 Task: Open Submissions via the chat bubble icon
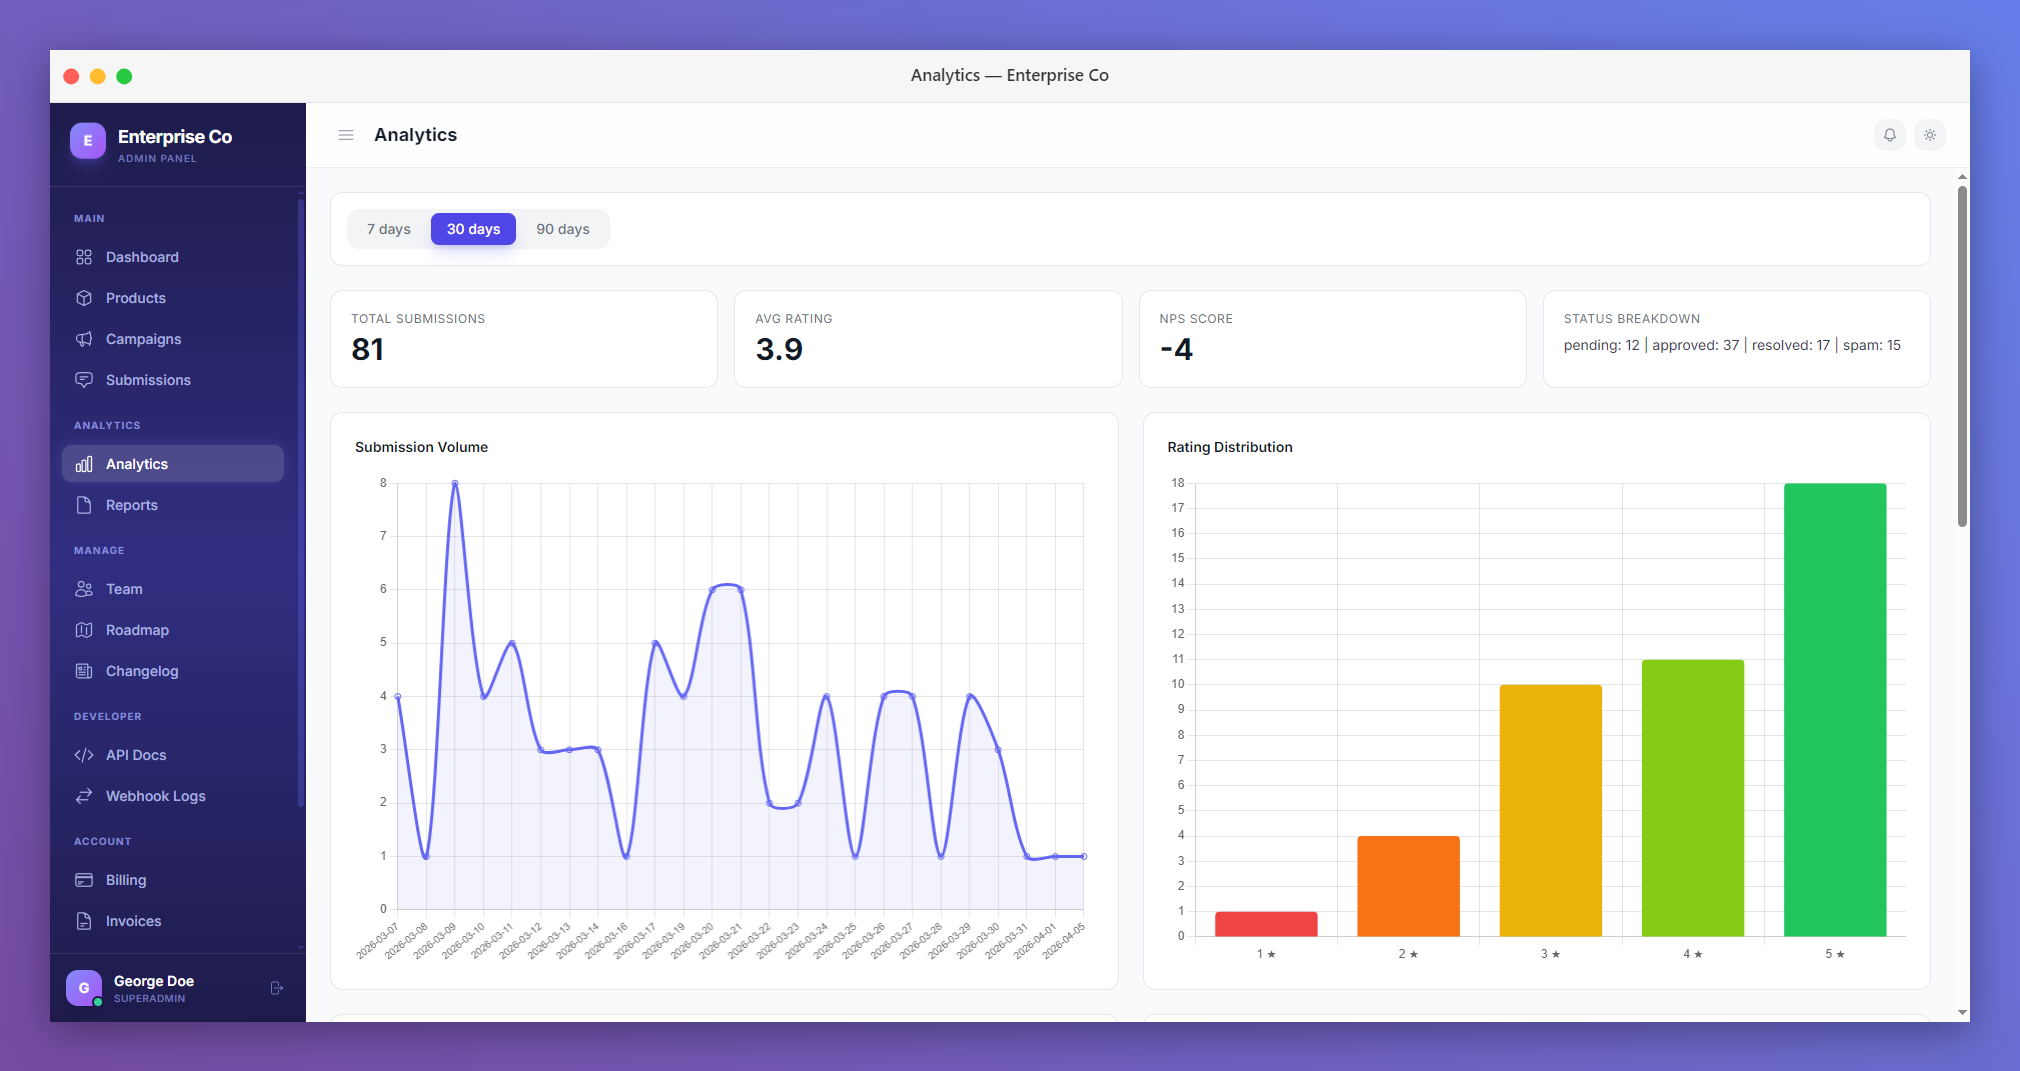[85, 380]
